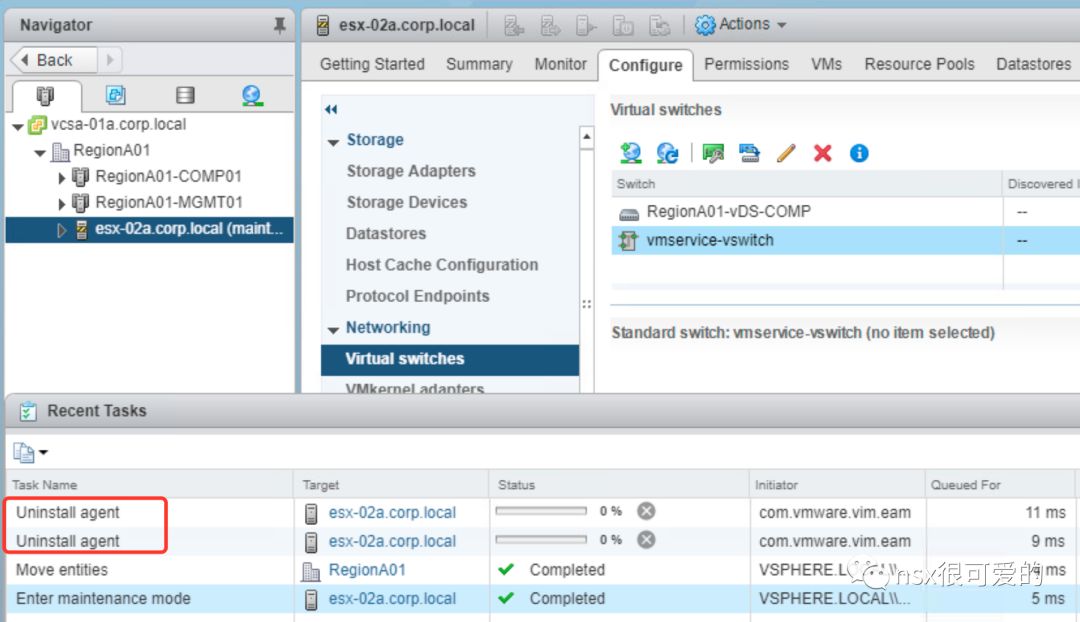Open Datastores in configure menu
This screenshot has width=1080, height=622.
click(x=386, y=234)
